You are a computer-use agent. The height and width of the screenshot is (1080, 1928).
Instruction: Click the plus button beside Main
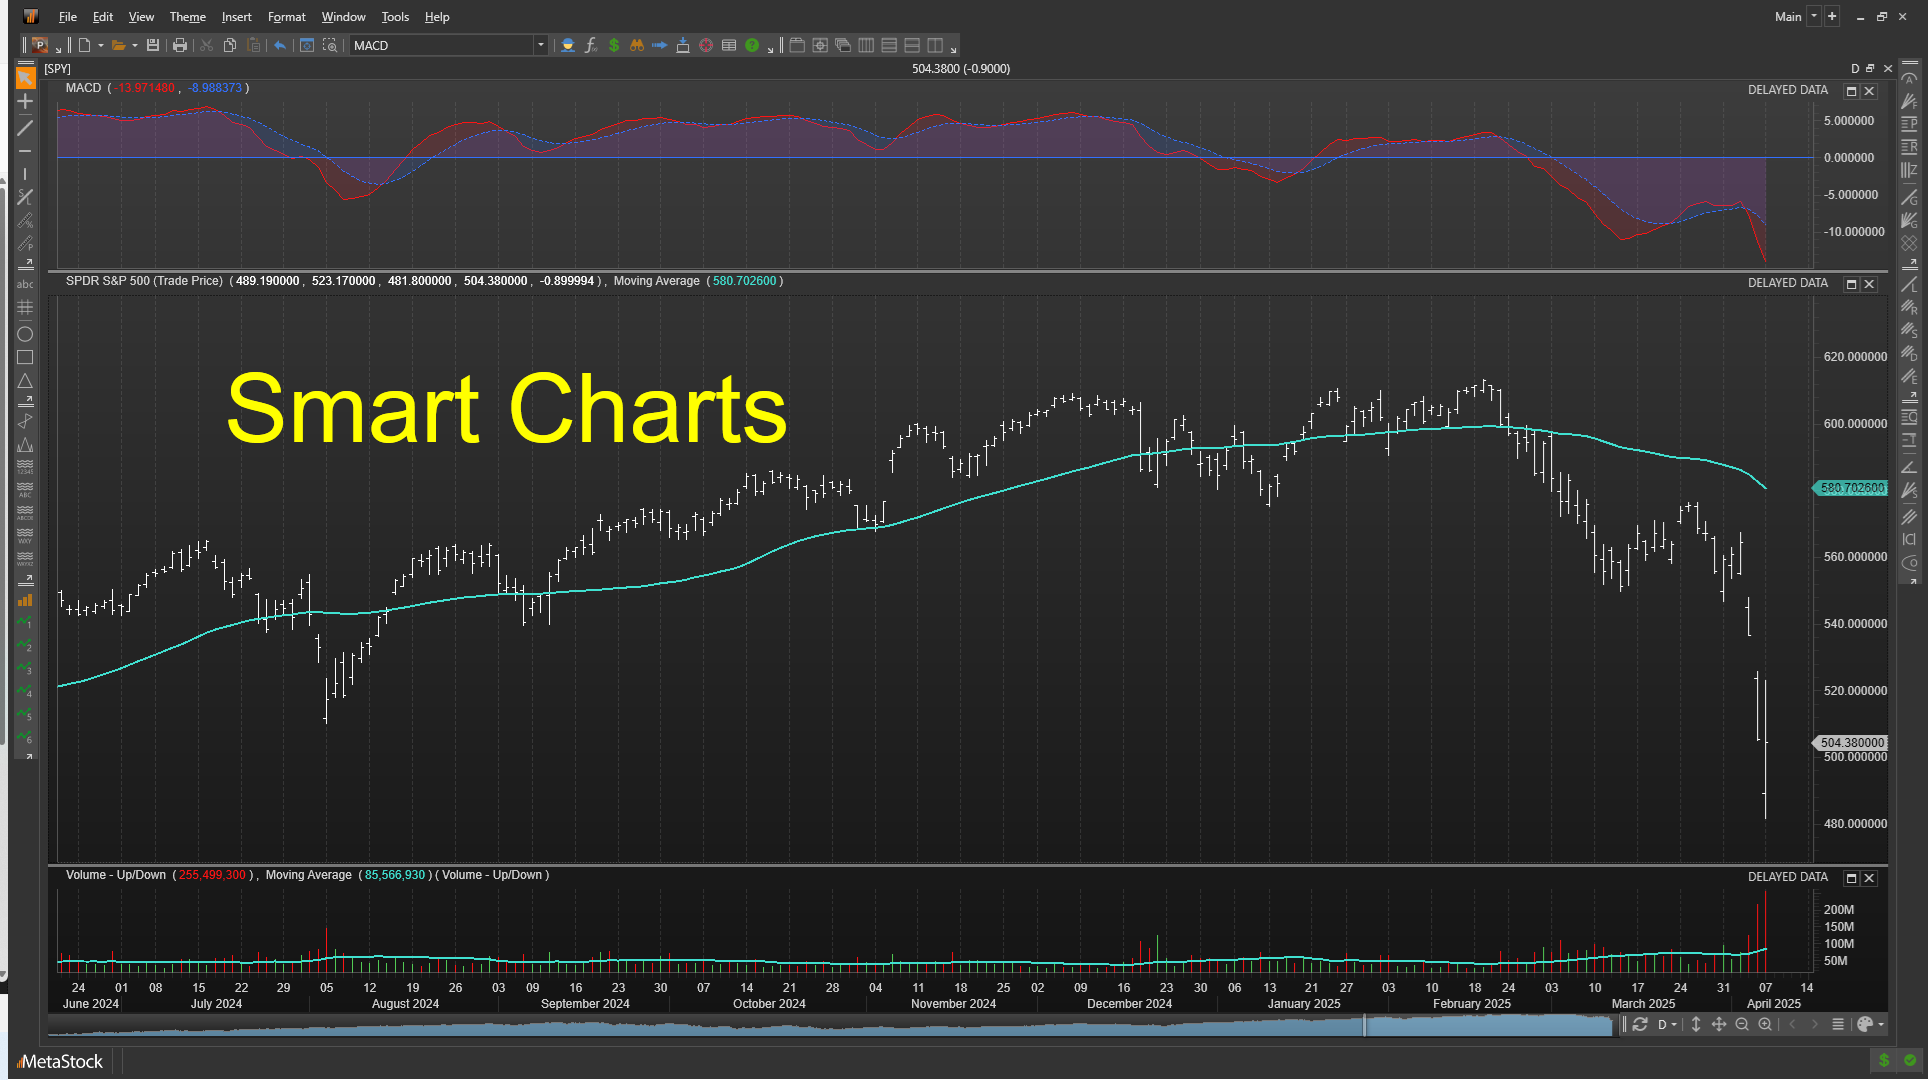pyautogui.click(x=1831, y=16)
